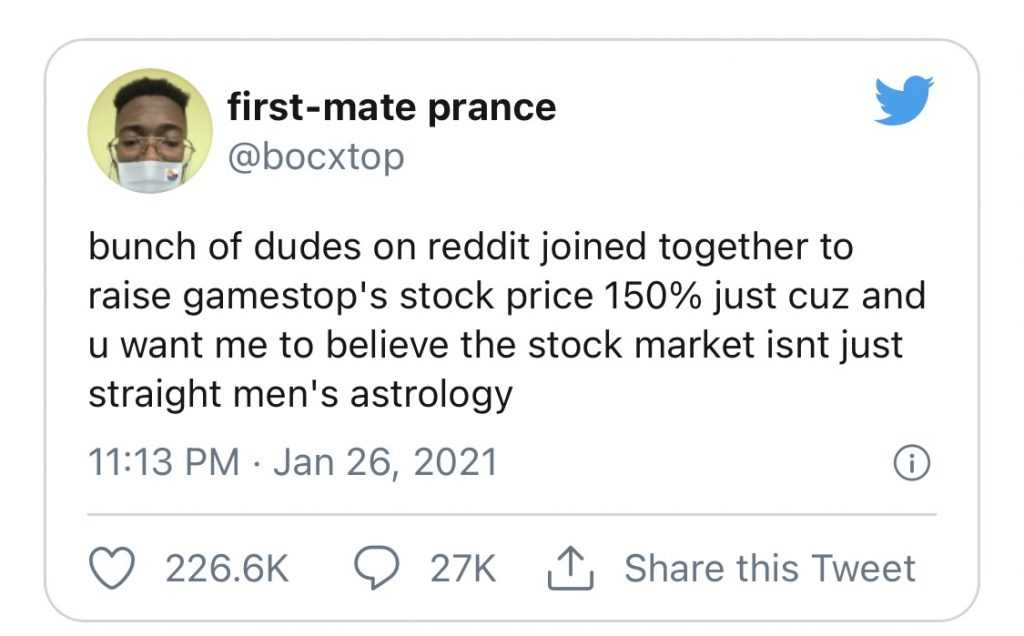1024x636 pixels.
Task: Select the tweet body text
Action: [500, 320]
